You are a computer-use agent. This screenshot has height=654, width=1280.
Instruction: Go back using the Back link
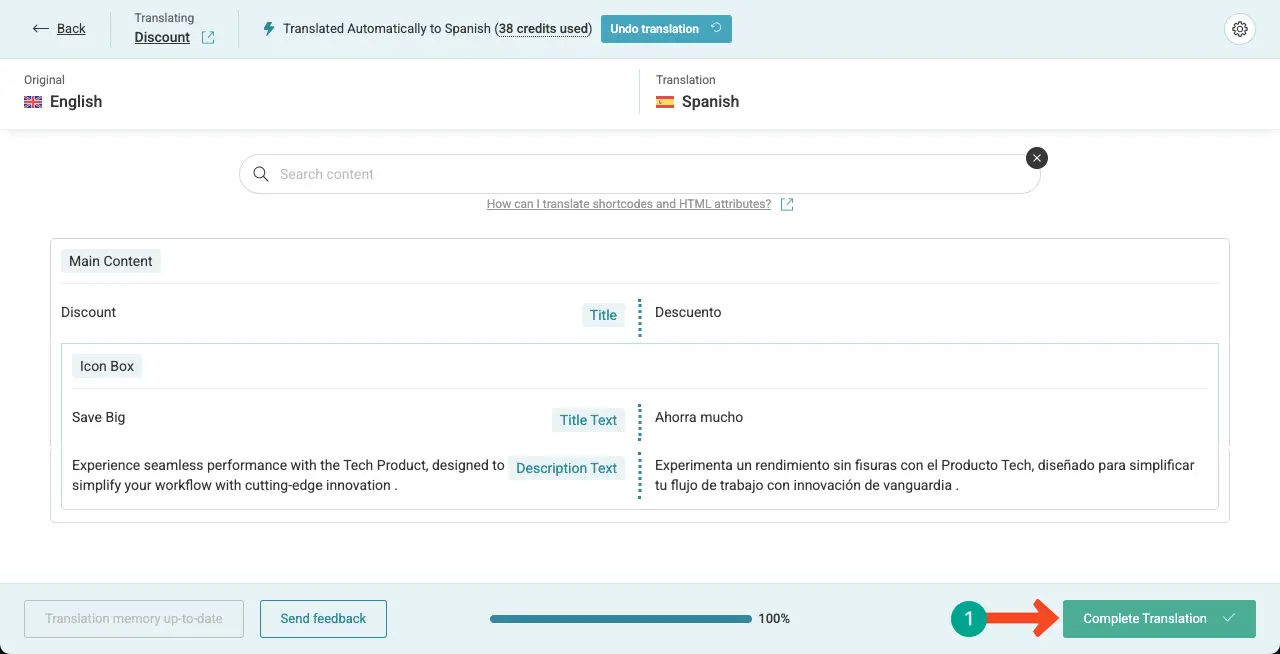[59, 29]
